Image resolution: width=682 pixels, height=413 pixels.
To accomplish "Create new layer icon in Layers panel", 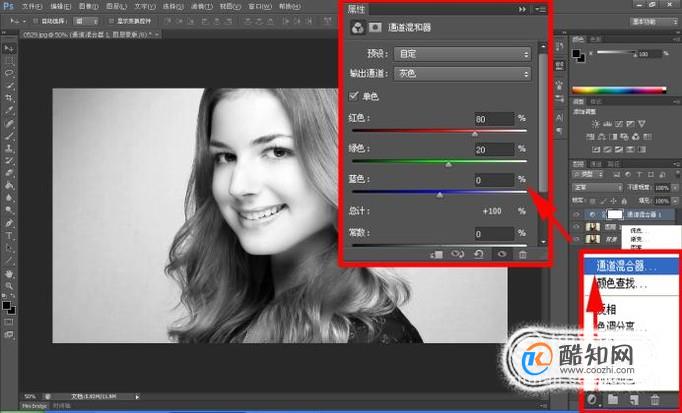I will pyautogui.click(x=634, y=399).
